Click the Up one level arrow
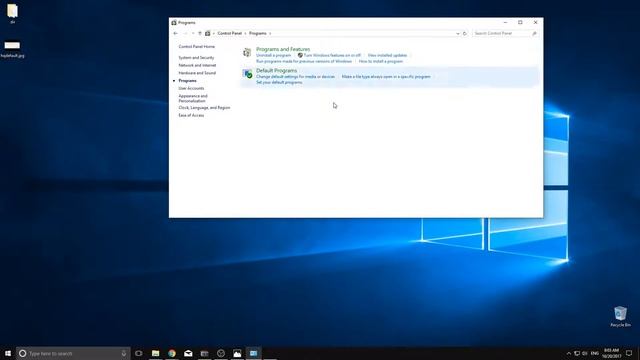Viewport: 640px width, 360px height. pos(200,33)
